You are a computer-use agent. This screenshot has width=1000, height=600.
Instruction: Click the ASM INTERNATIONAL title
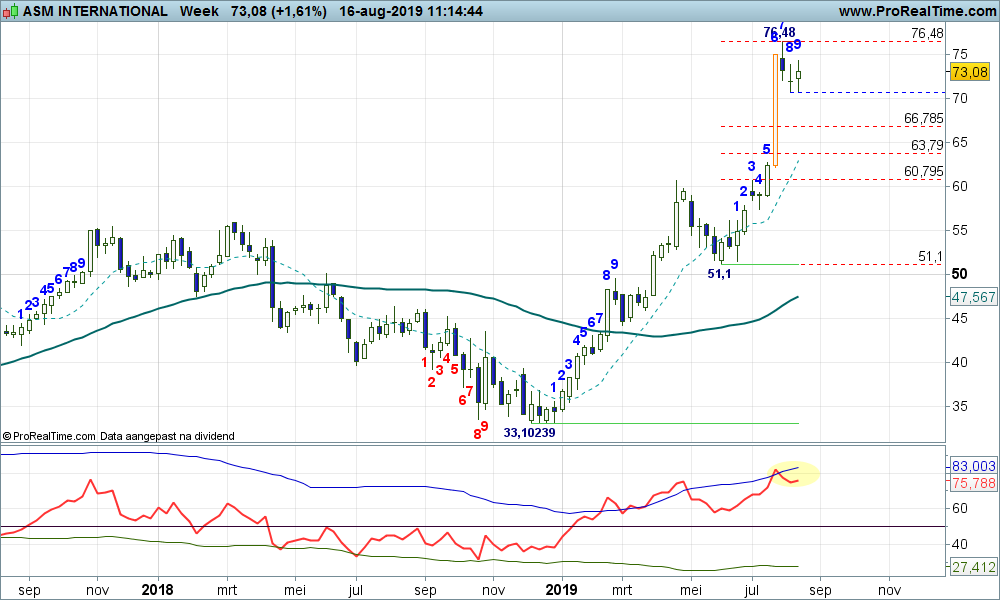coord(95,11)
